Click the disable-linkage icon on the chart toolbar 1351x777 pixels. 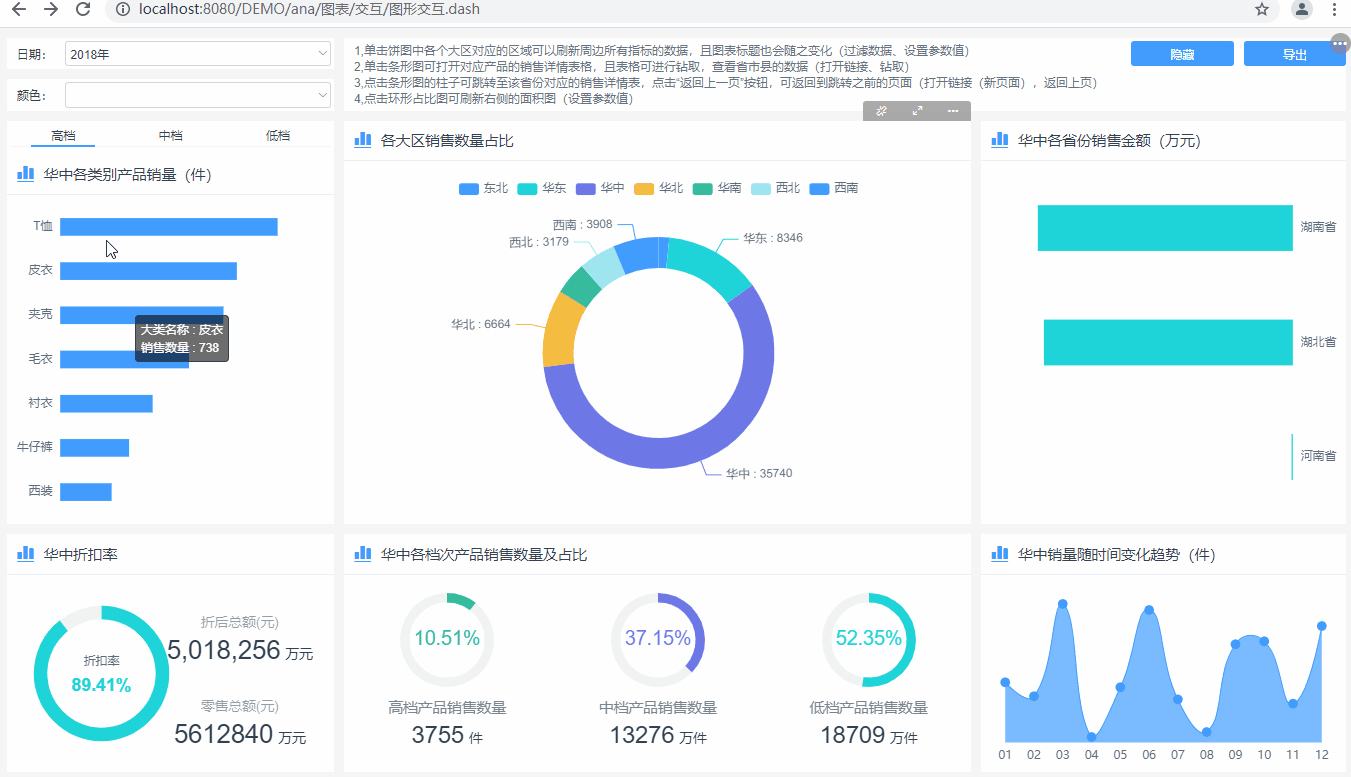(881, 111)
